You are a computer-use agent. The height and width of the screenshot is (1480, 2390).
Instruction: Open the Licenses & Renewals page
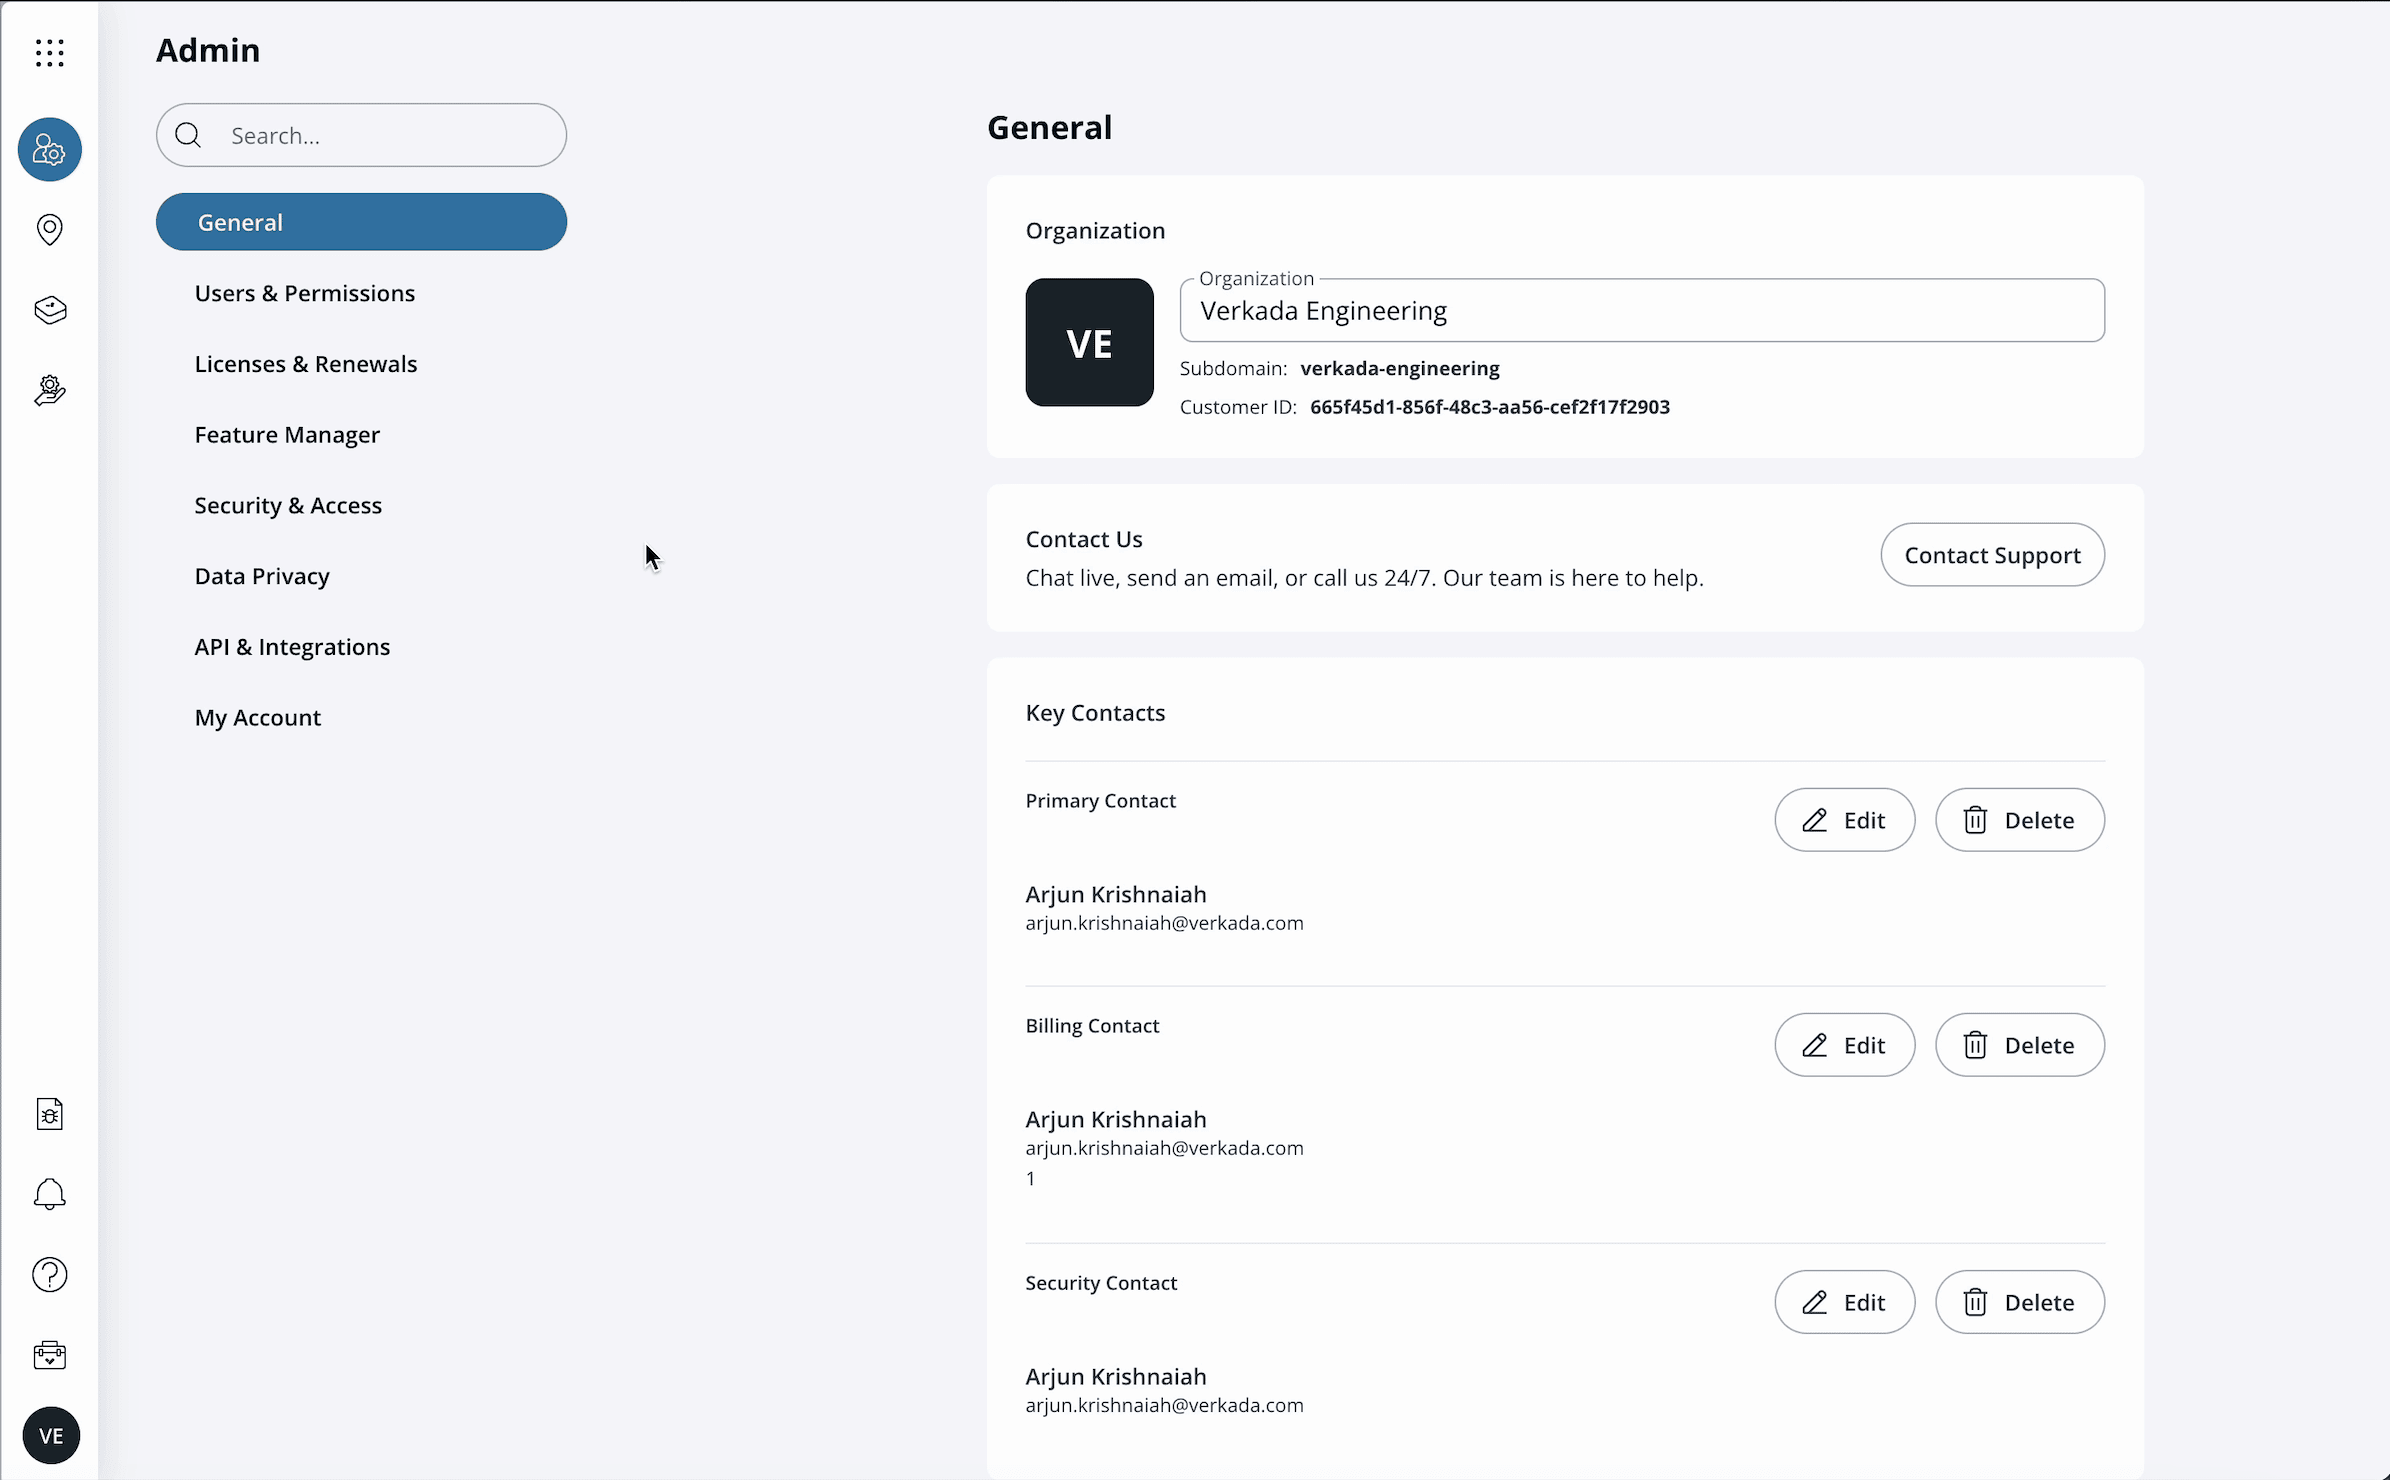(305, 364)
